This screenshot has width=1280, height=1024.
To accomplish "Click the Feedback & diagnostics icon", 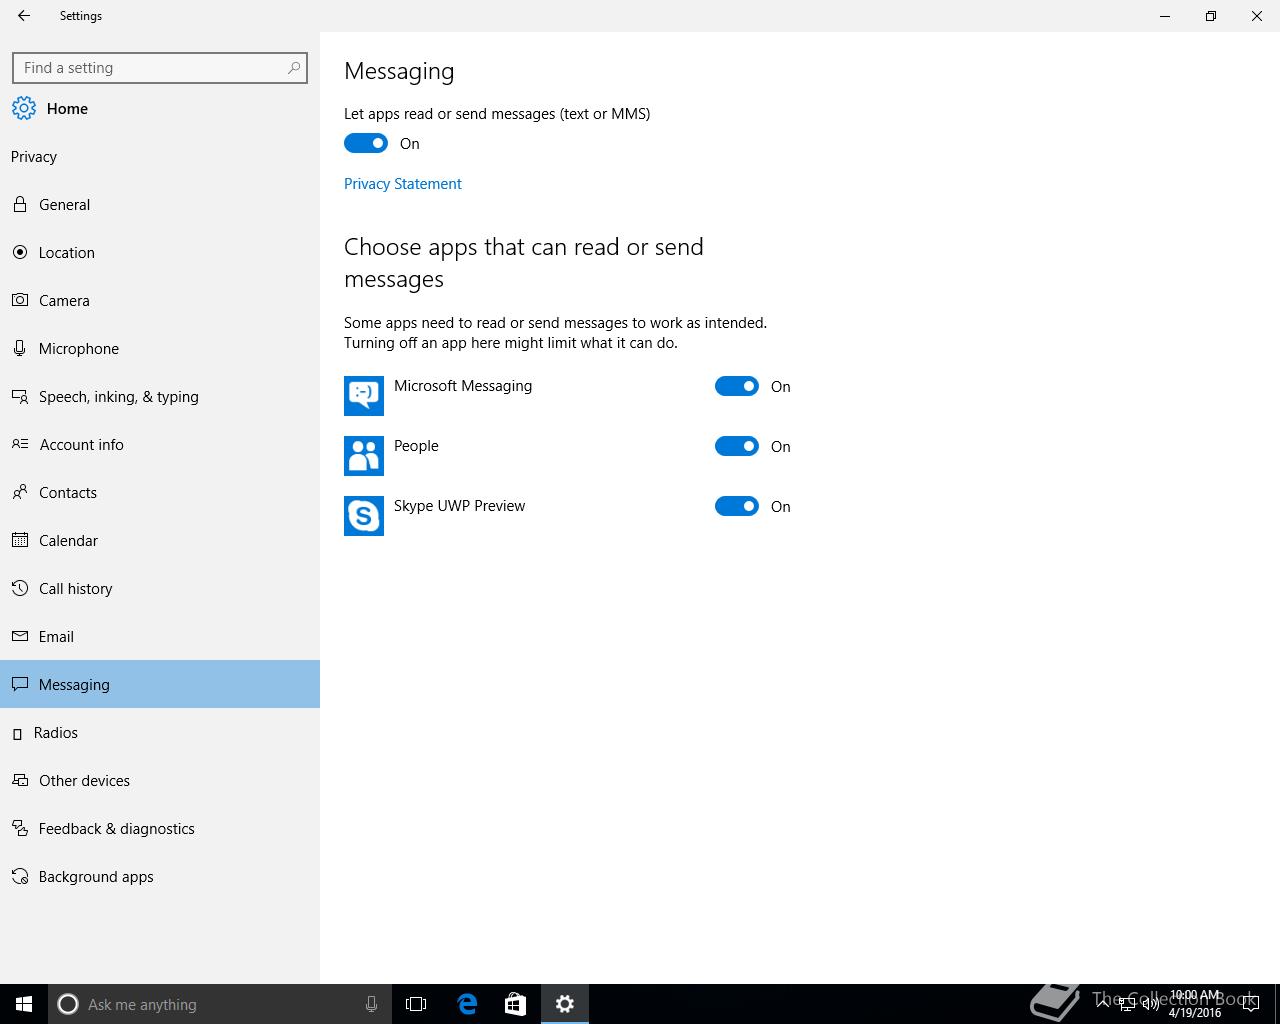I will coord(19,828).
